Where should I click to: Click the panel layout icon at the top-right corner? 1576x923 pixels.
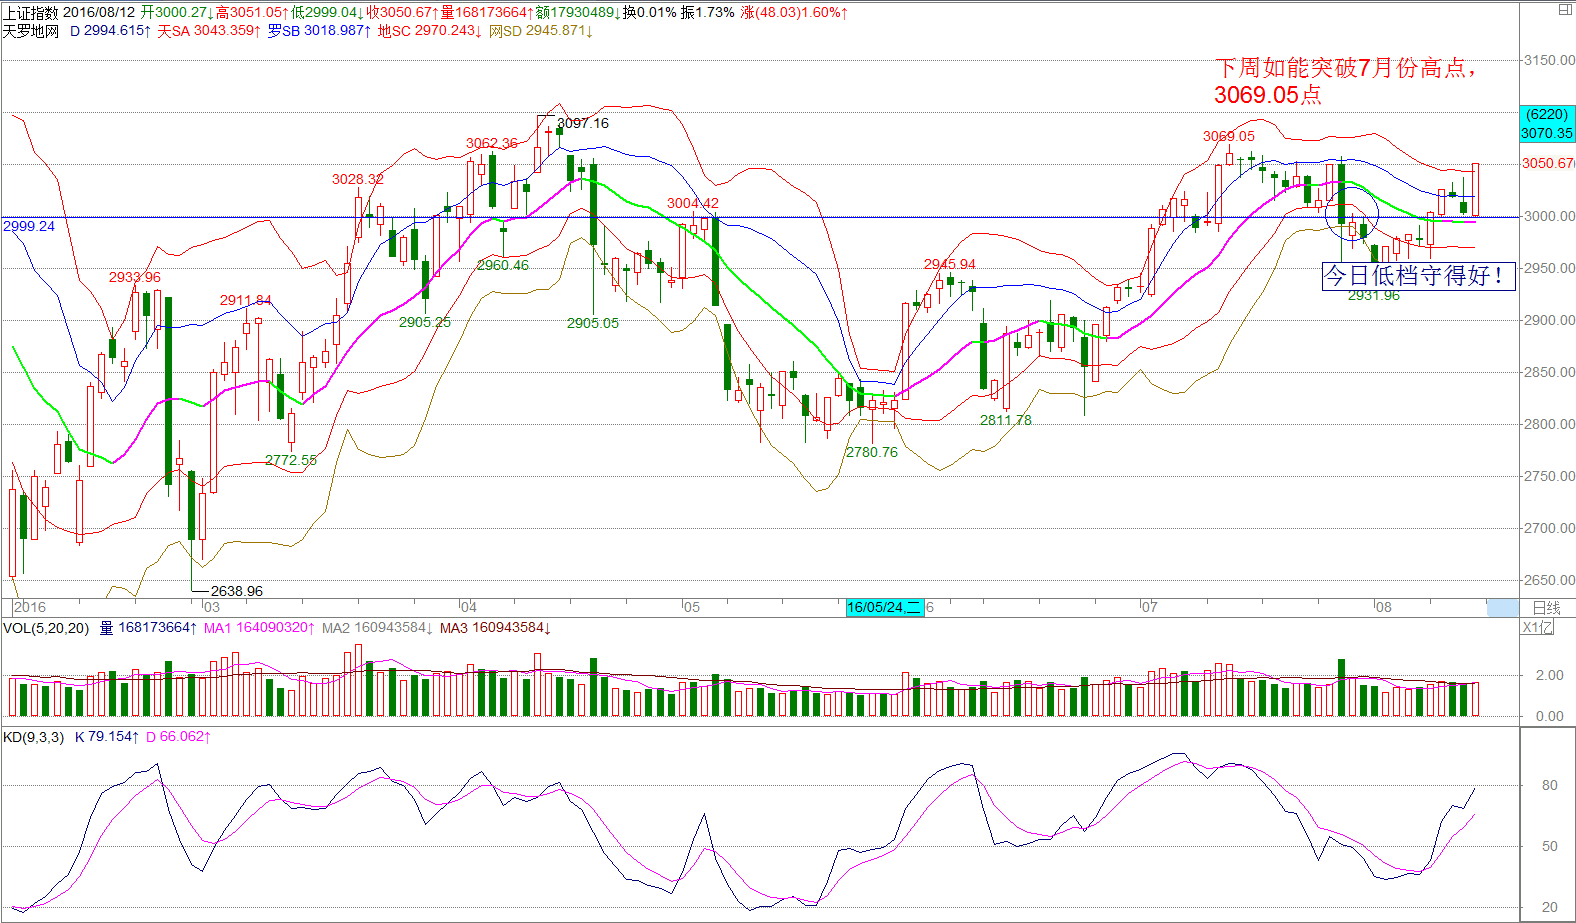(x=1565, y=10)
